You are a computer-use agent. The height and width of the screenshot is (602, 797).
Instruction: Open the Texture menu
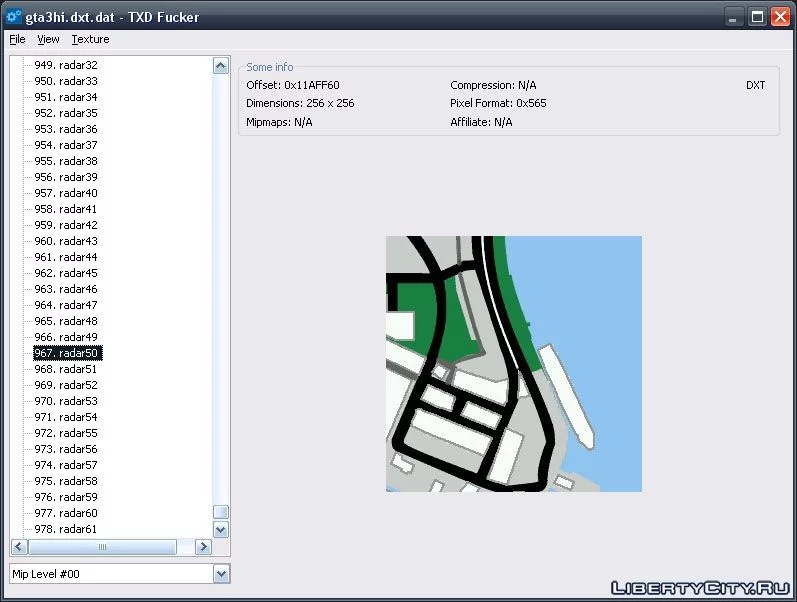click(x=90, y=39)
